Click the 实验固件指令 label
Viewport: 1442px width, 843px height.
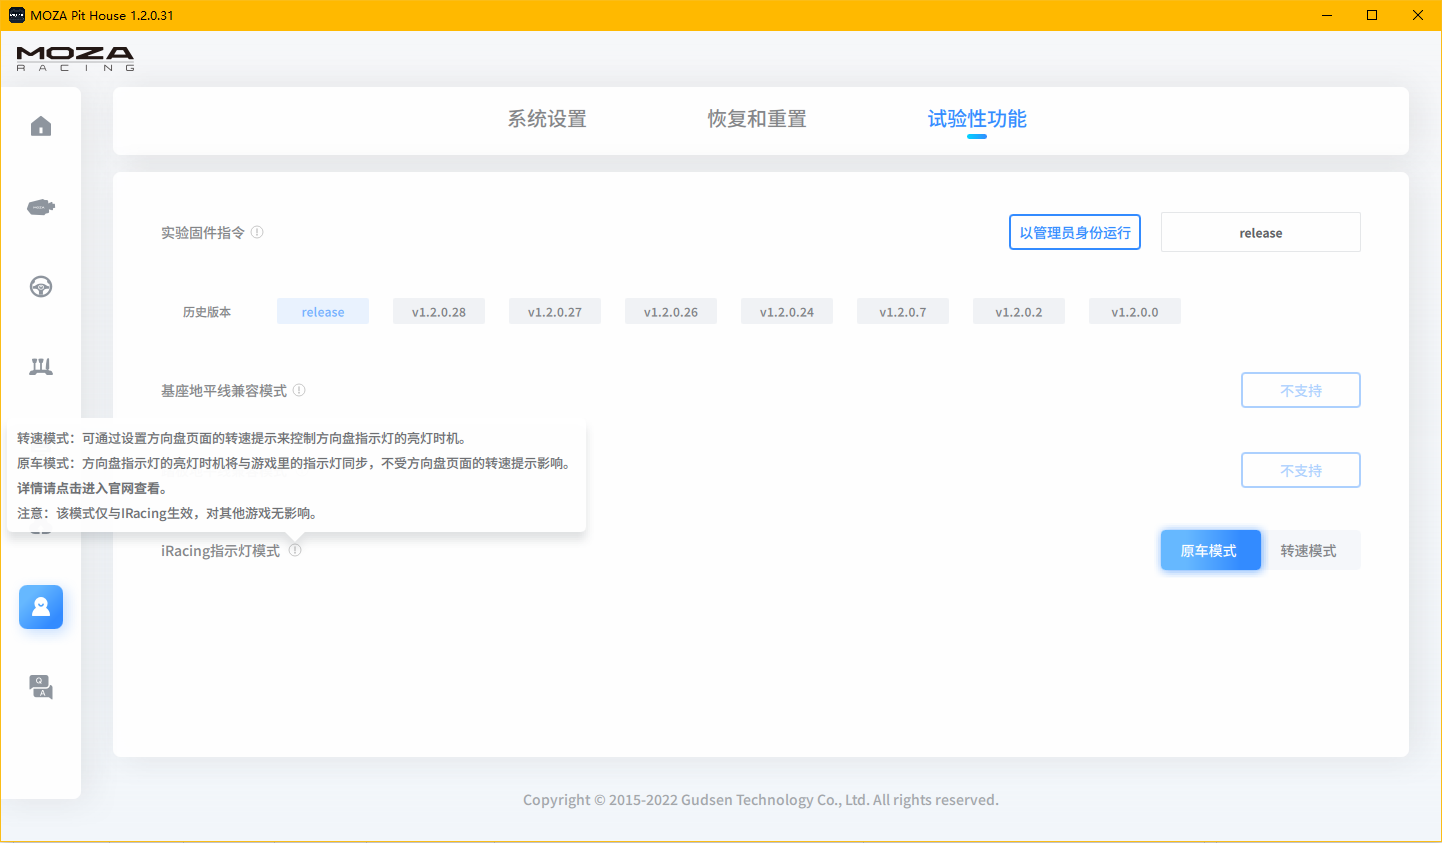coord(203,232)
